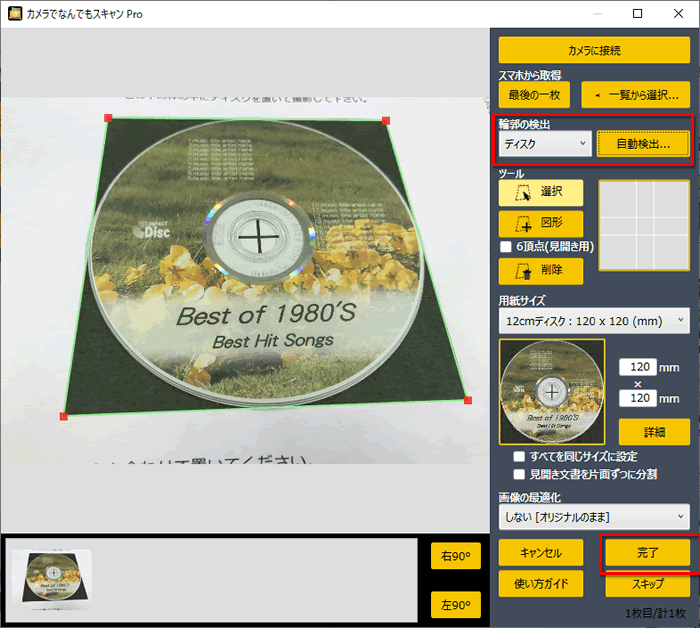The width and height of the screenshot is (700, 628).
Task: Open the 使い方ガイド
Action: pyautogui.click(x=541, y=583)
